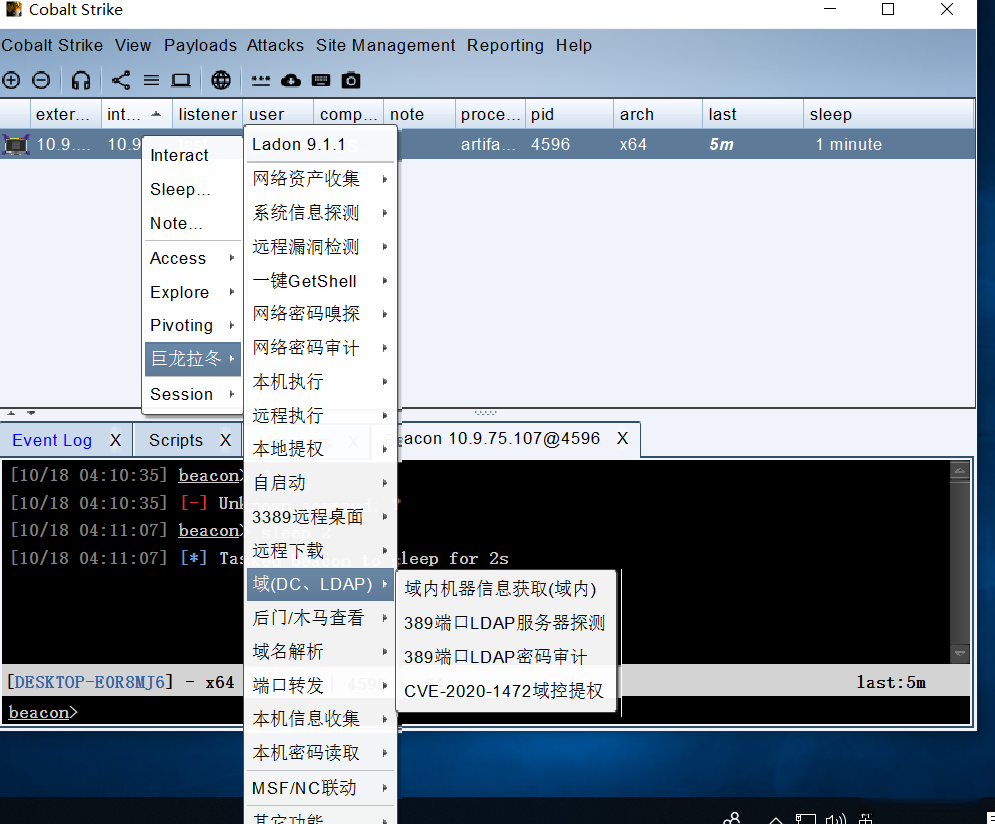Screen dimensions: 995x824
Task: Choose Note... from the context menu
Action: [x=192, y=223]
